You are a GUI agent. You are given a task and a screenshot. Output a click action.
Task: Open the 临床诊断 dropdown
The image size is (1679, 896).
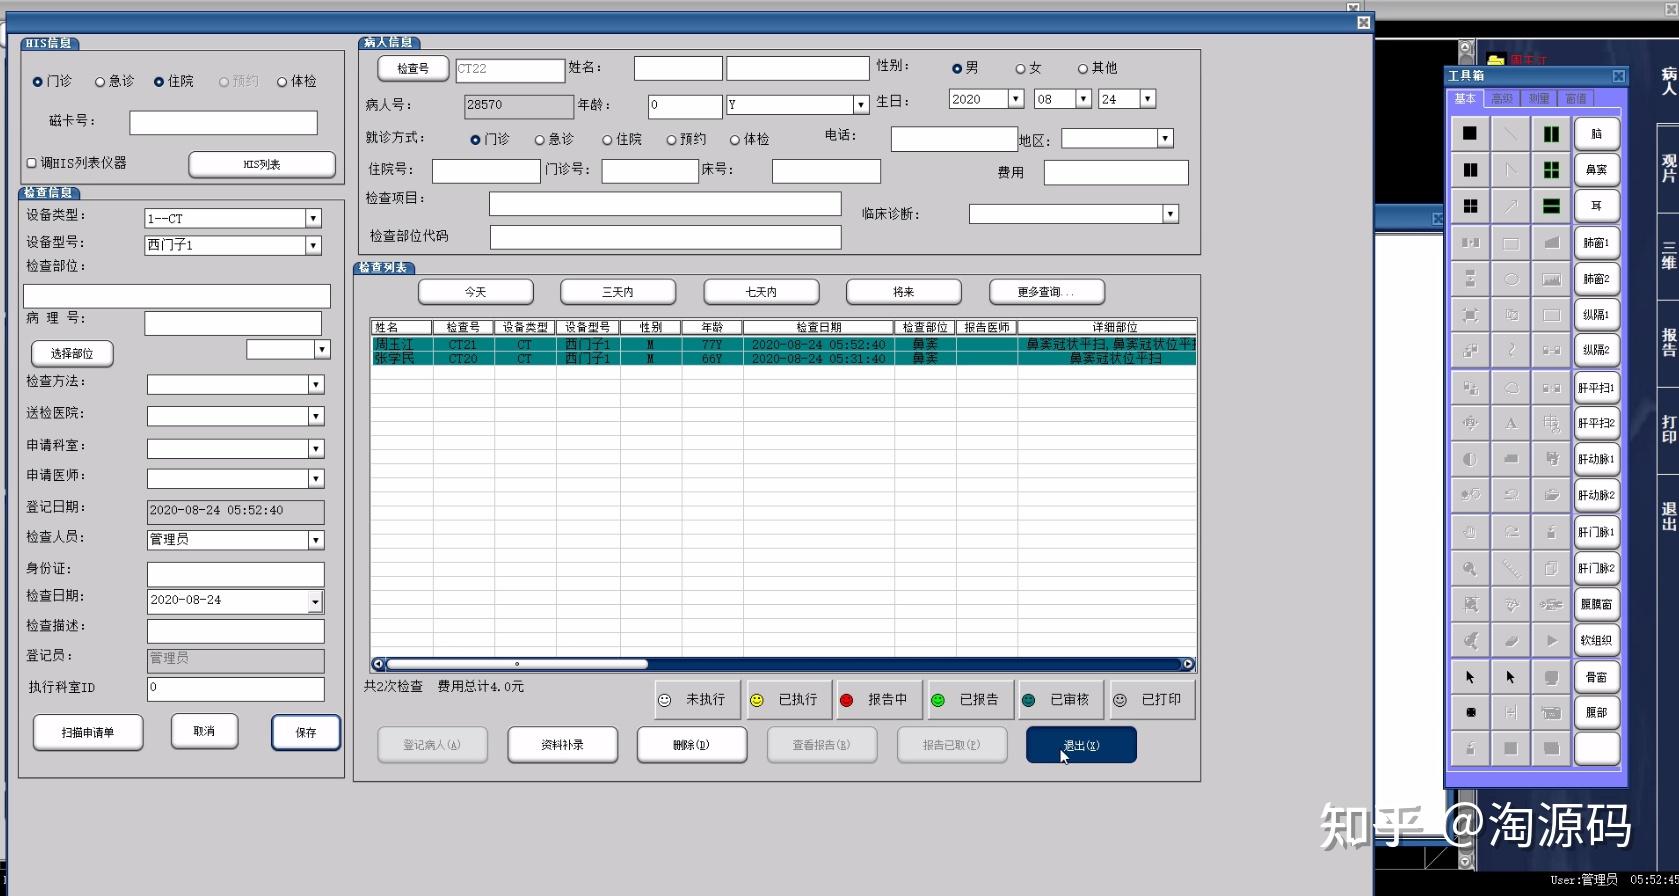tap(1170, 214)
